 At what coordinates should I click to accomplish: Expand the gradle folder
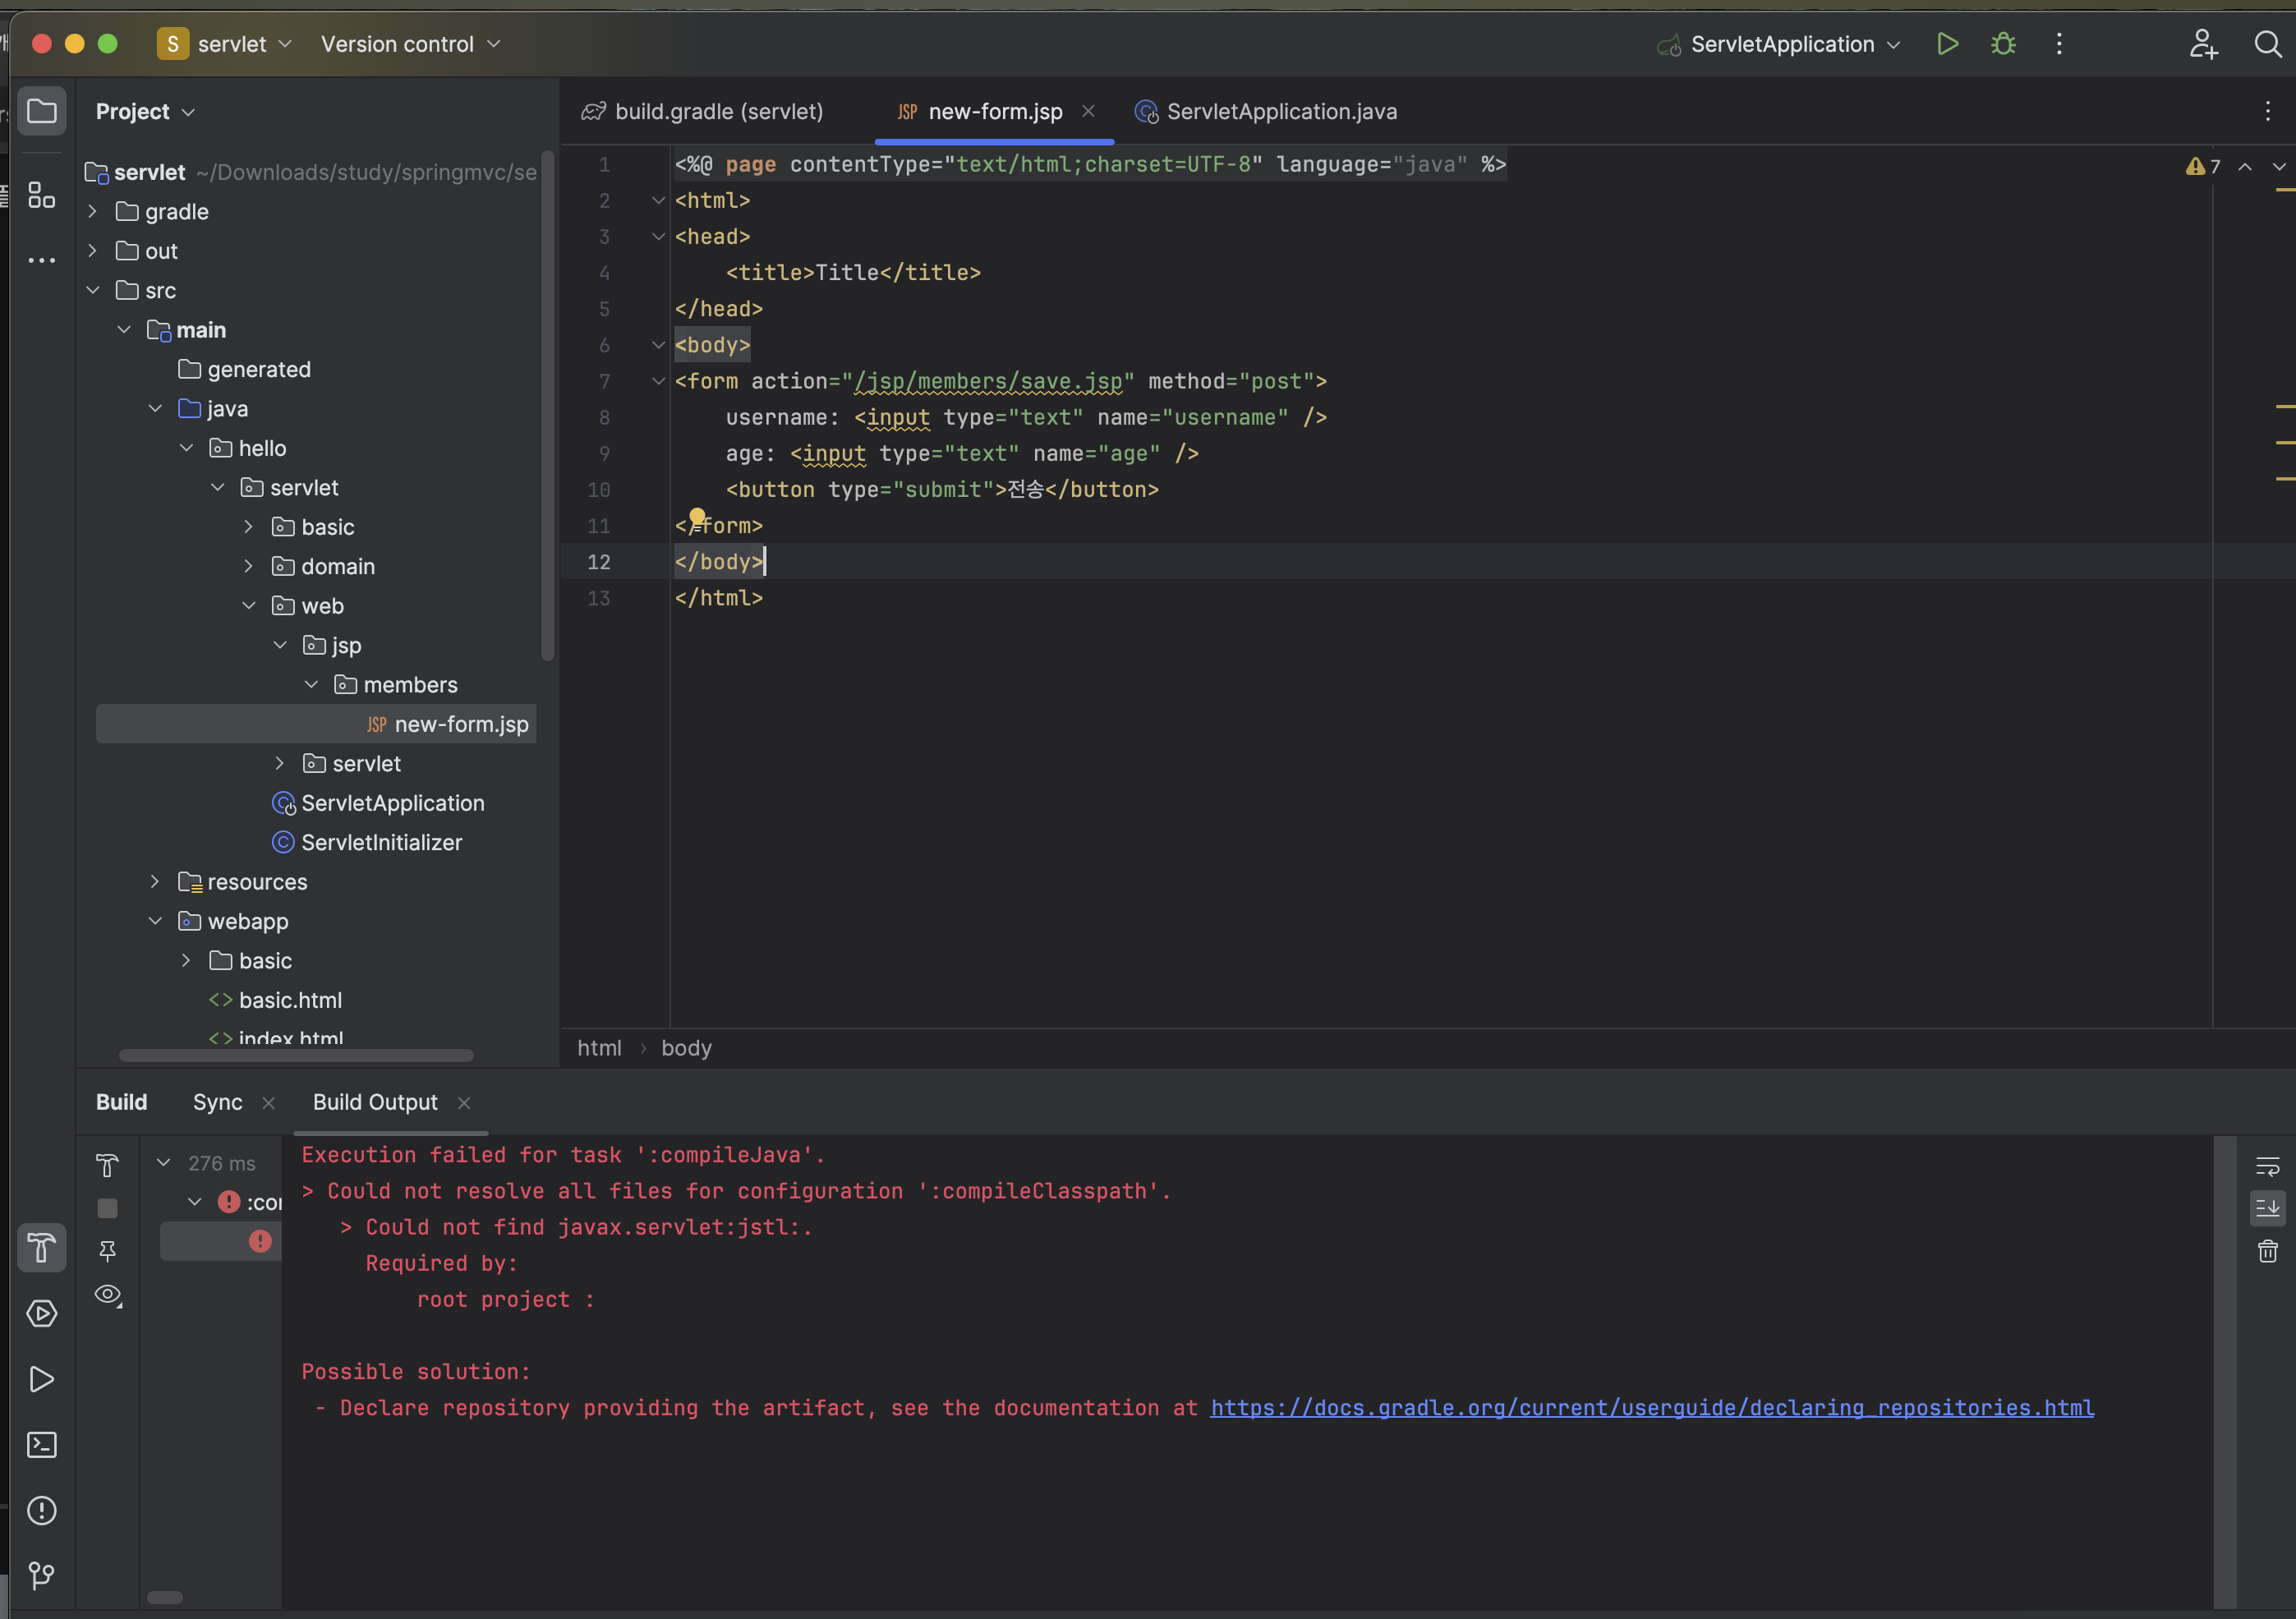click(x=93, y=211)
